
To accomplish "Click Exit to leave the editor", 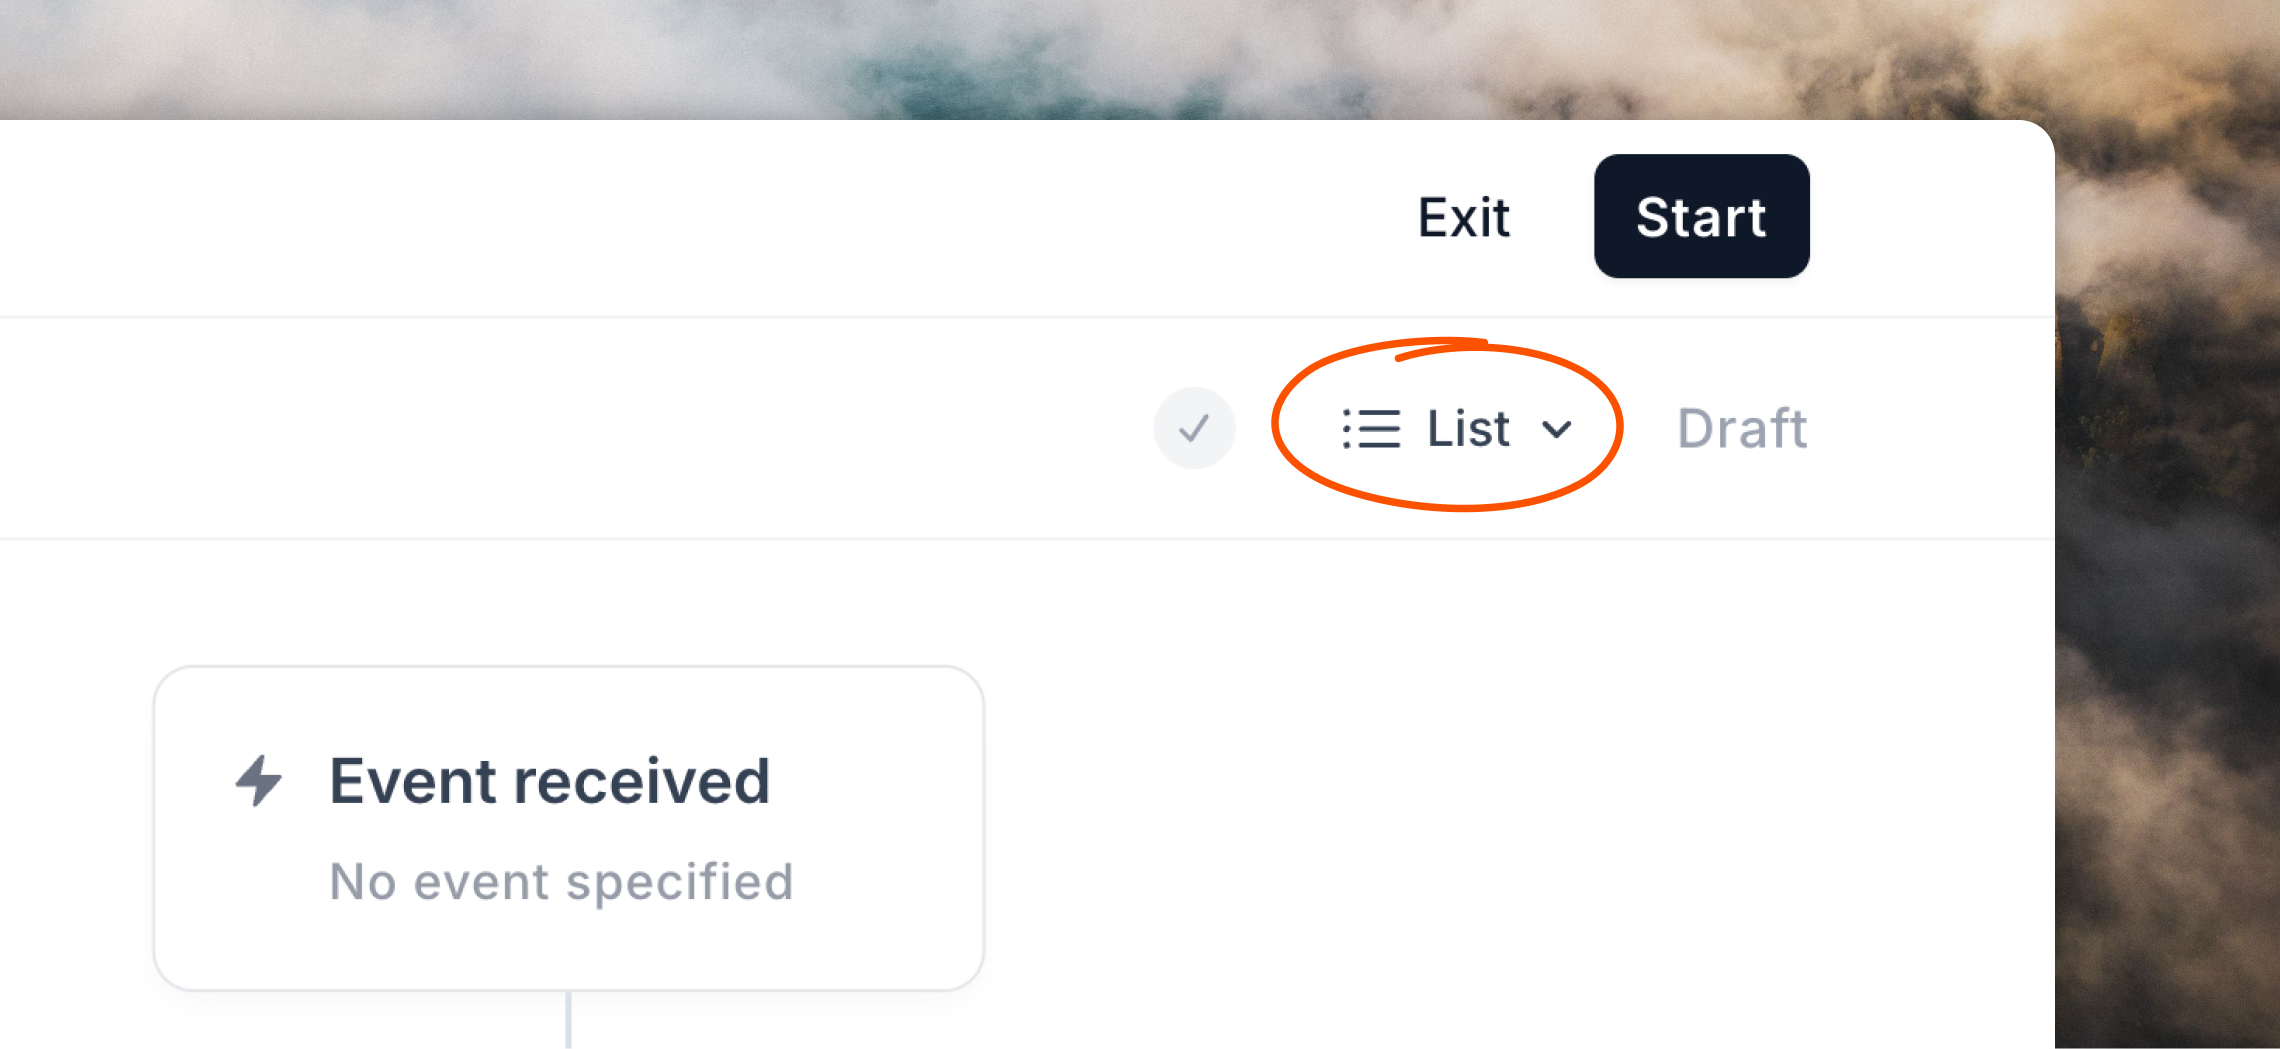I will coord(1463,217).
